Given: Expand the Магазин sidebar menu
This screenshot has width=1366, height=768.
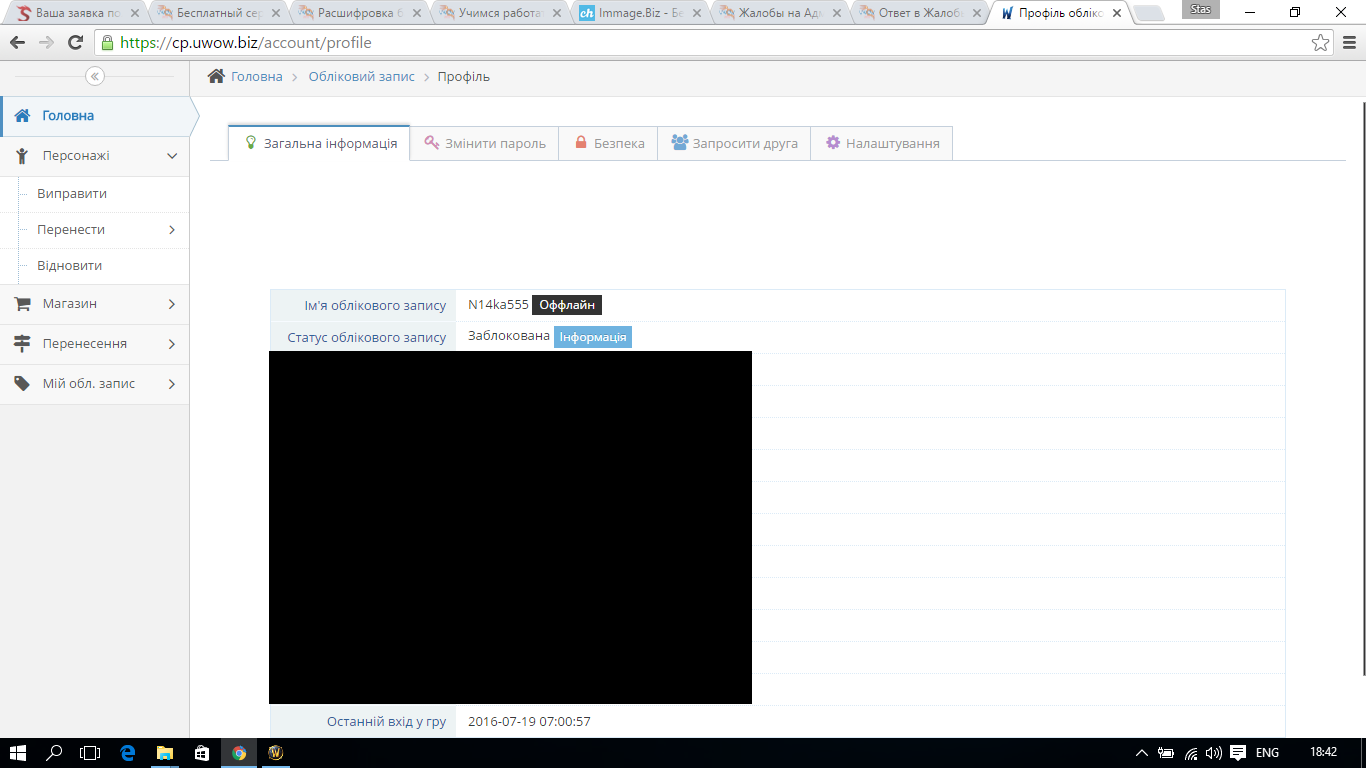Looking at the screenshot, I should [x=95, y=304].
